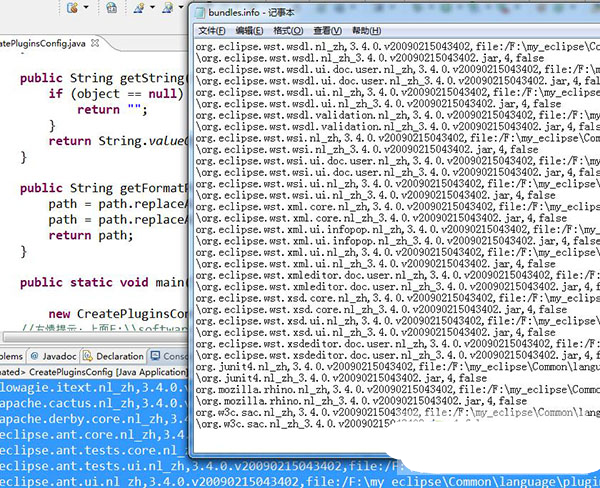Click Notepad line 'org.eclipse.wst.wsdl.ui.doc.user.nl_zh,3.4.0'
The height and width of the screenshot is (488, 600).
pos(398,70)
